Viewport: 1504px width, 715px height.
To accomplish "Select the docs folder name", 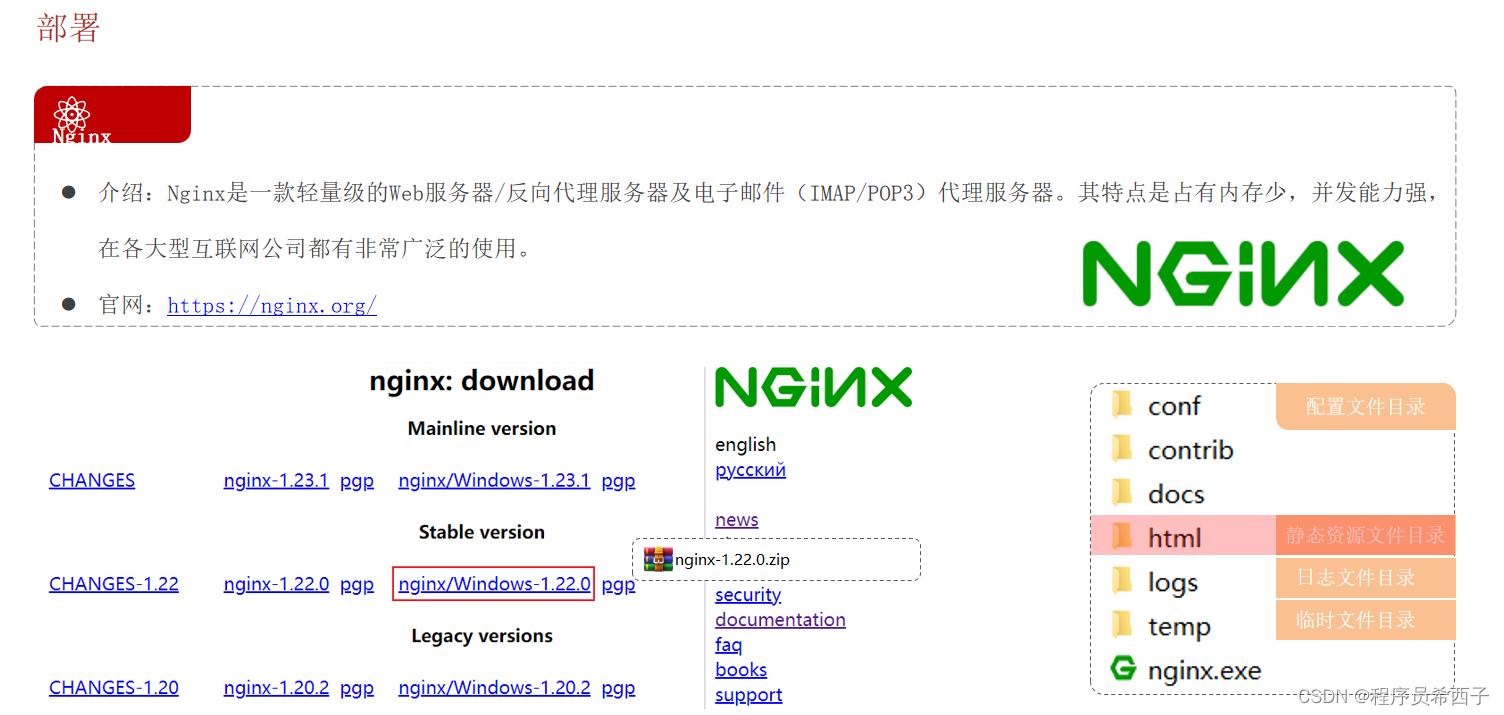I will 1176,494.
